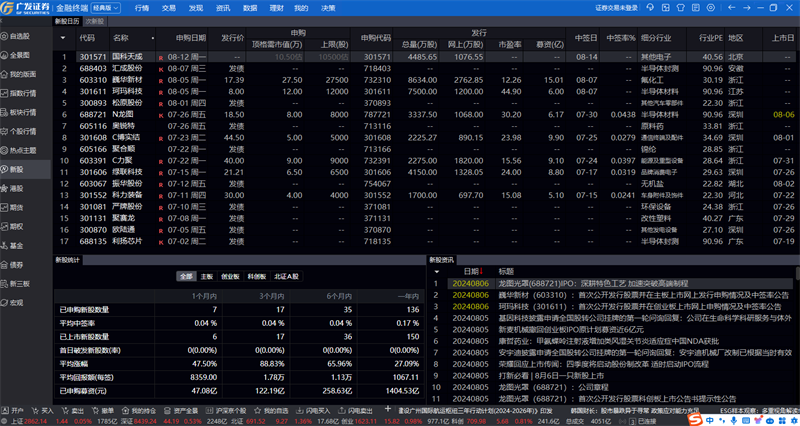Image resolution: width=800 pixels, height=426 pixels.
Task: Click the layout panel icon in title bar
Action: coord(696,8)
